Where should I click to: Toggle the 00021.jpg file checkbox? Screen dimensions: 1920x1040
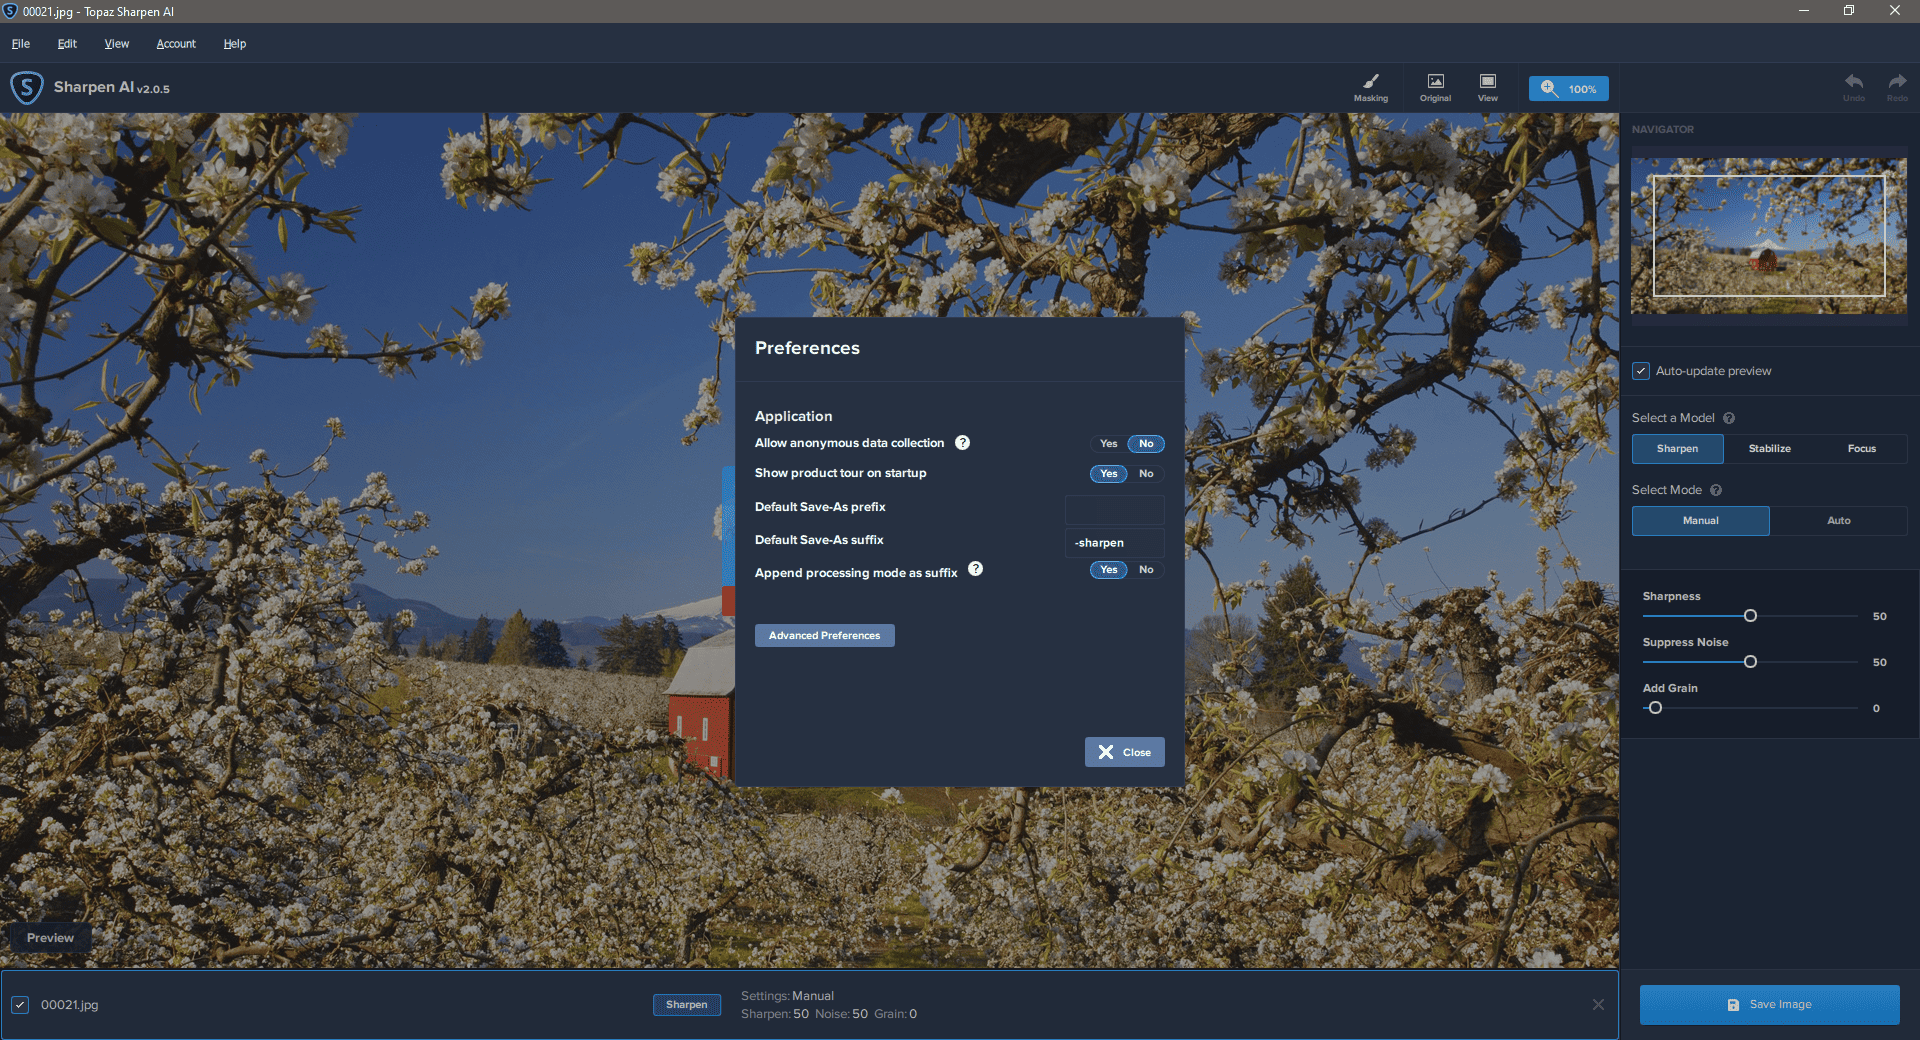(20, 1005)
